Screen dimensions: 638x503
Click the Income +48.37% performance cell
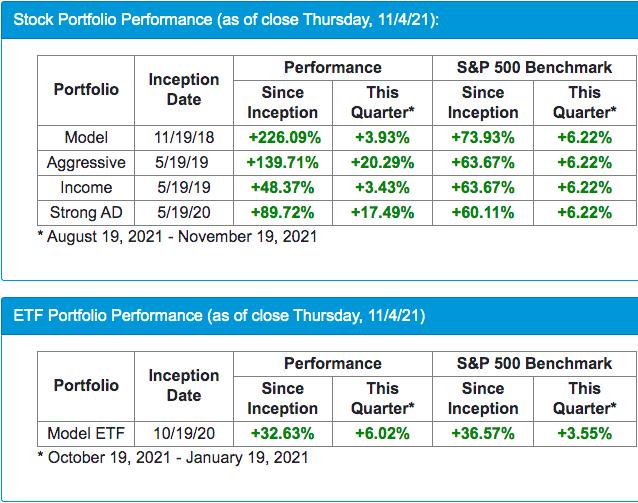coord(282,187)
